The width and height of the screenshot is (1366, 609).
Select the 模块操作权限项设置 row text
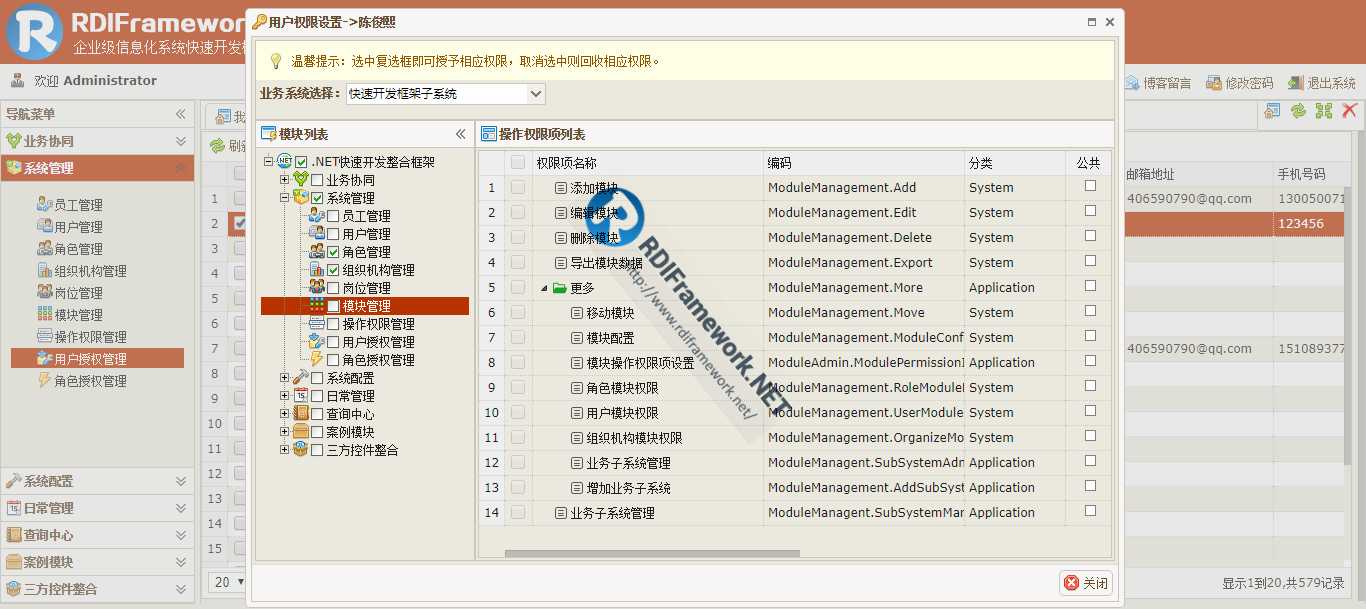pyautogui.click(x=640, y=363)
